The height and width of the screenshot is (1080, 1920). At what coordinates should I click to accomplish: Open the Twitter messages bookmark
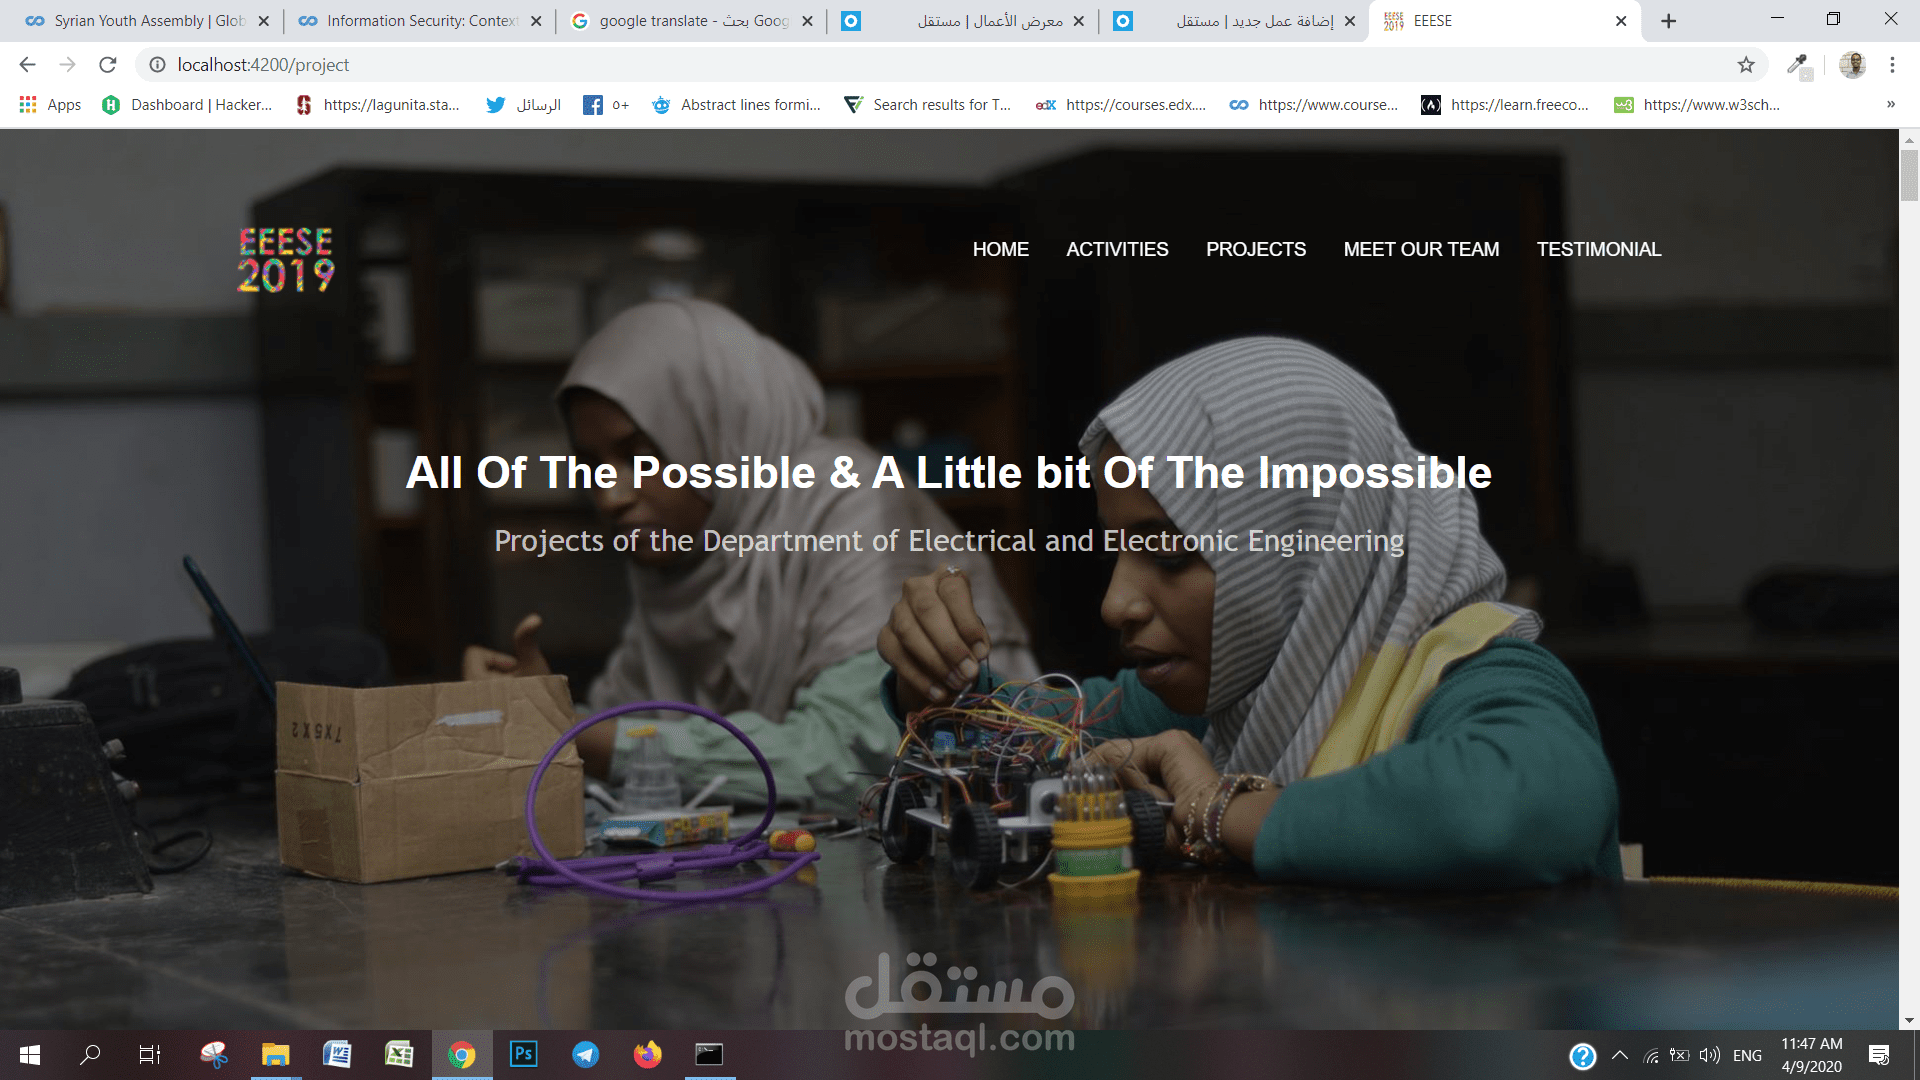[523, 105]
